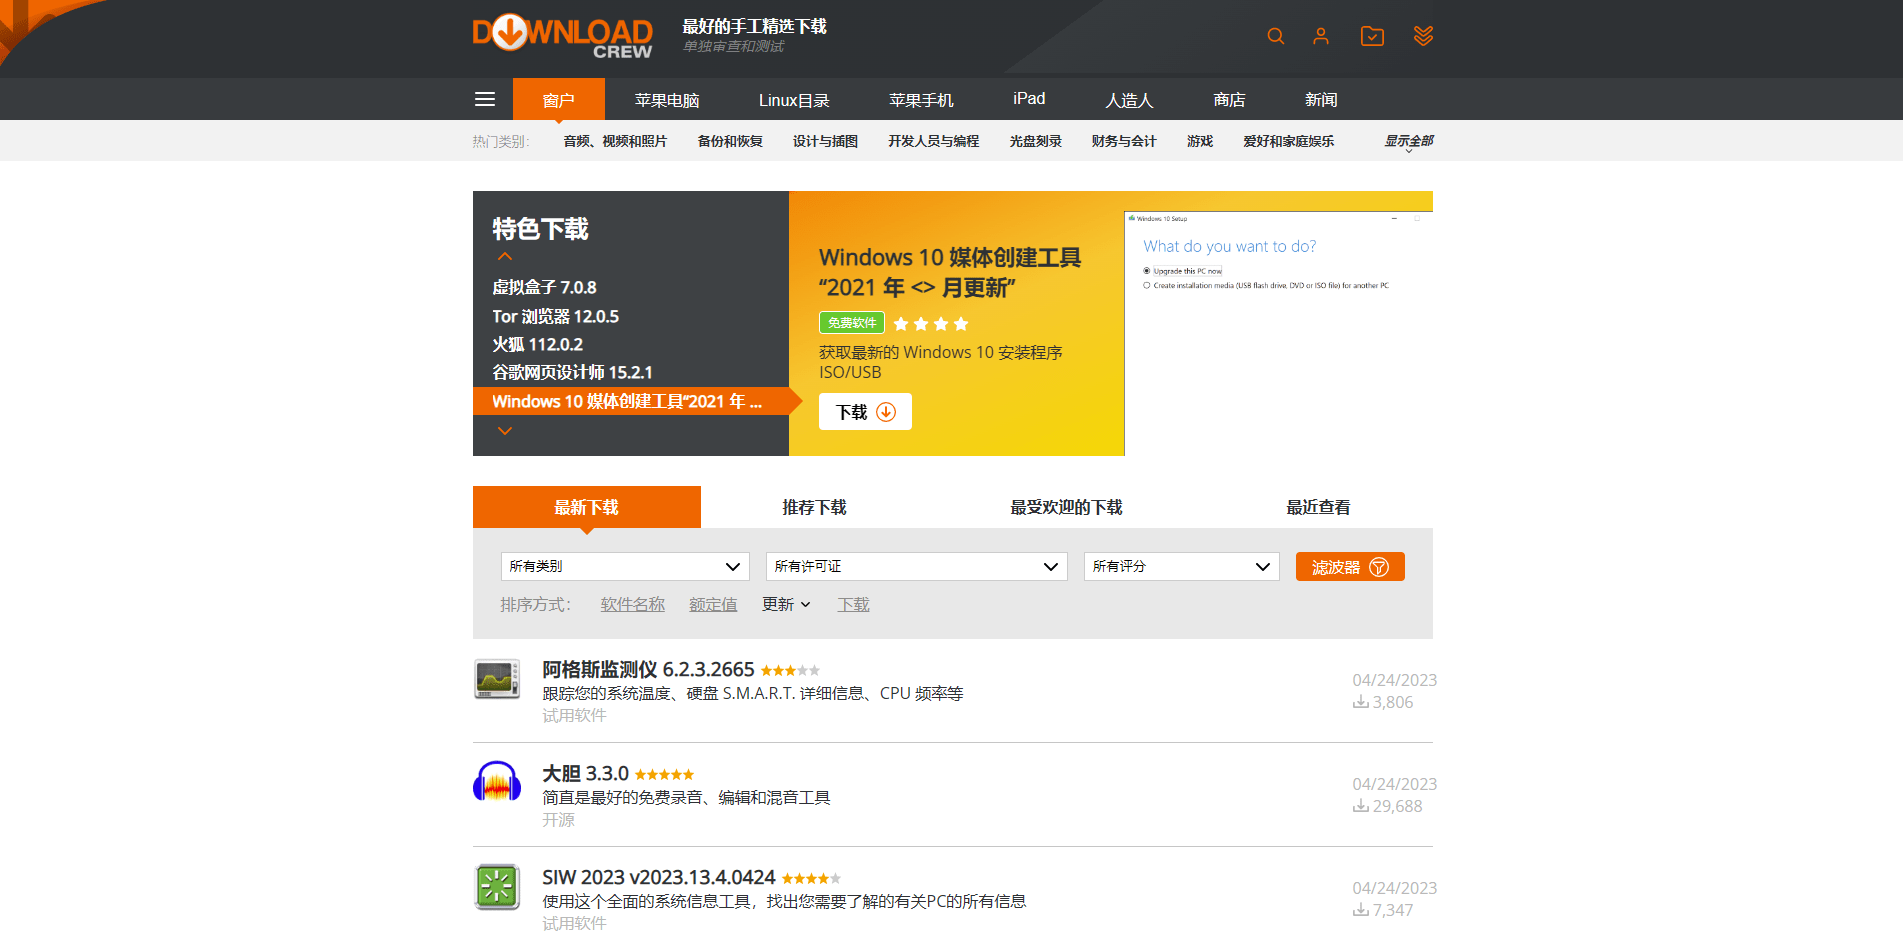
Task: Expand the 更新 sort order dropdown
Action: [786, 604]
